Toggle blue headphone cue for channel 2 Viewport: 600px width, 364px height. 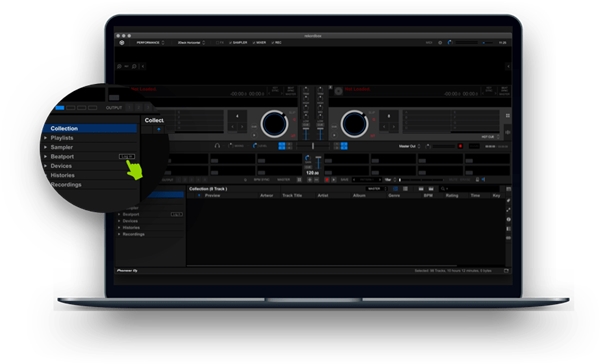pos(344,146)
